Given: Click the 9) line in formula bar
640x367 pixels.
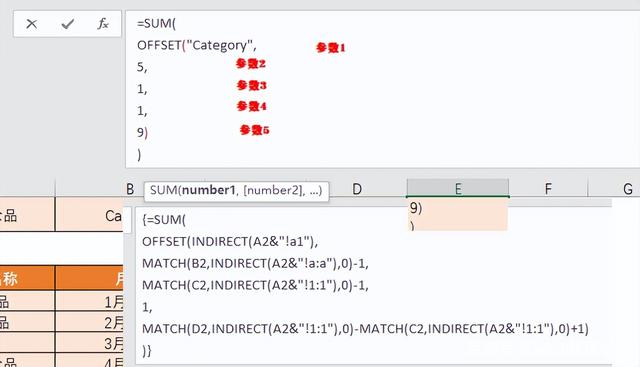Looking at the screenshot, I should point(142,132).
